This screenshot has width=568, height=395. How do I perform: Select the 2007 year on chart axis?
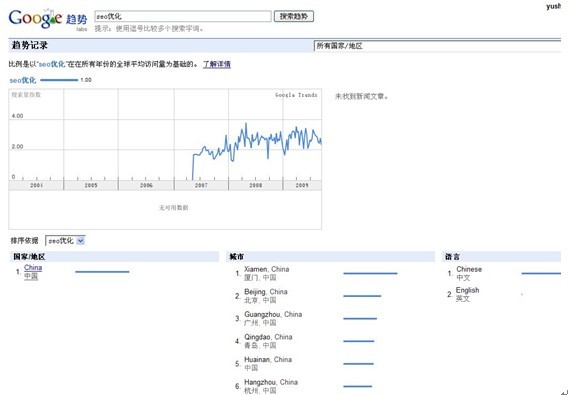(x=201, y=185)
